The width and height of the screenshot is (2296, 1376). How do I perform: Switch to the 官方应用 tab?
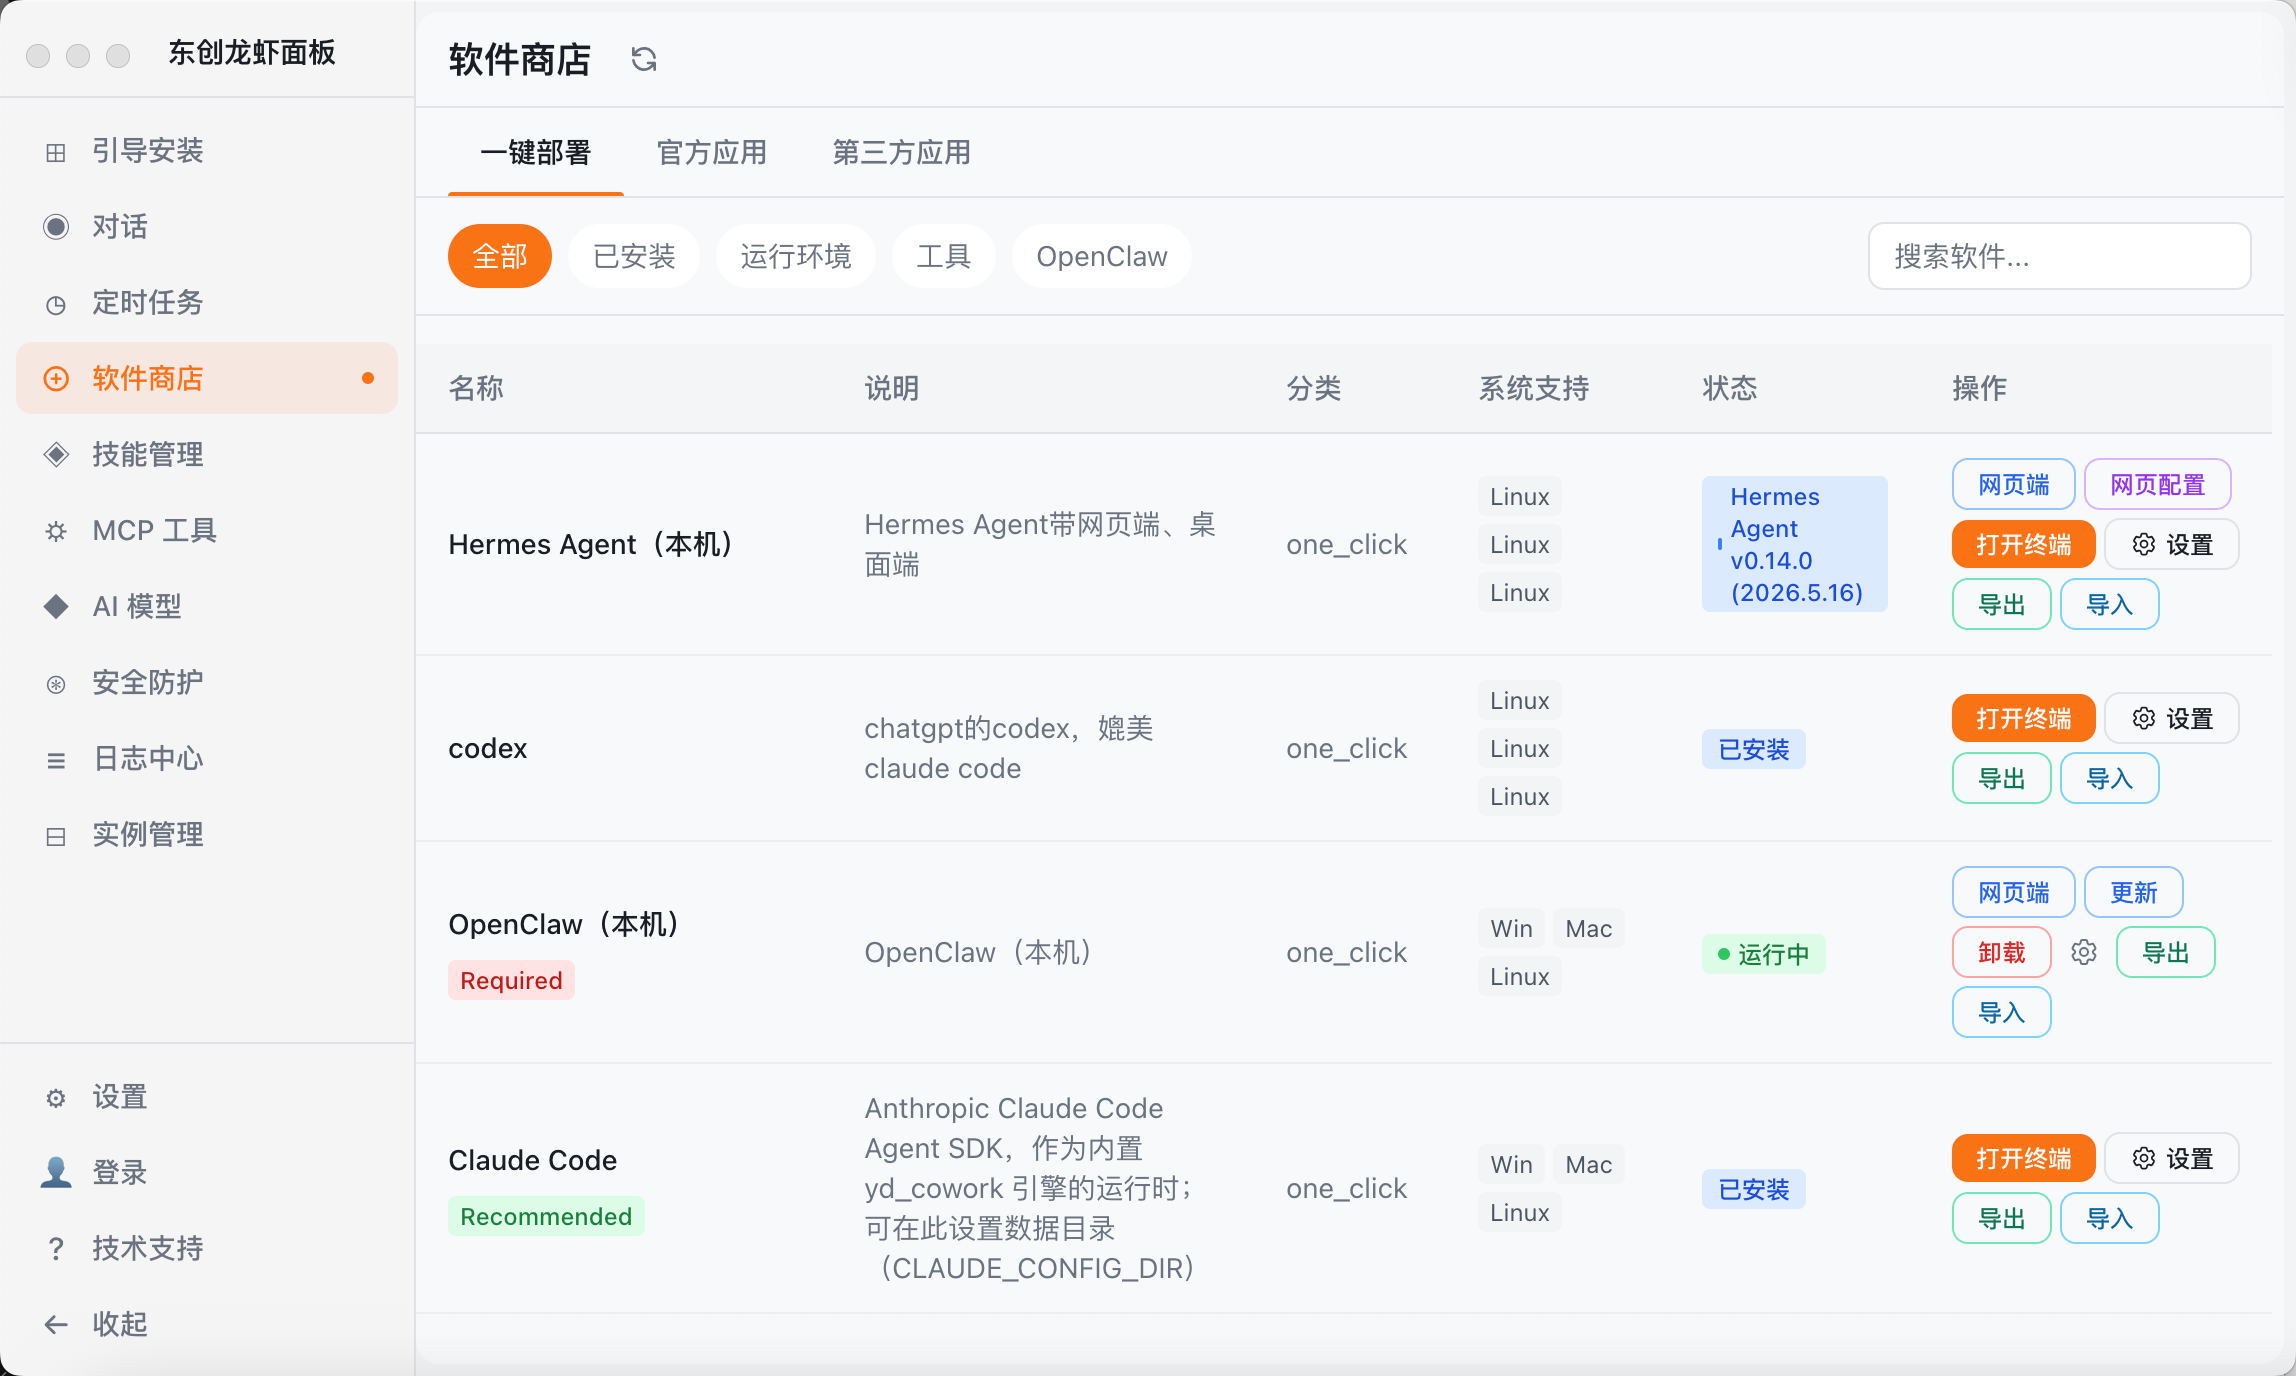[x=712, y=153]
